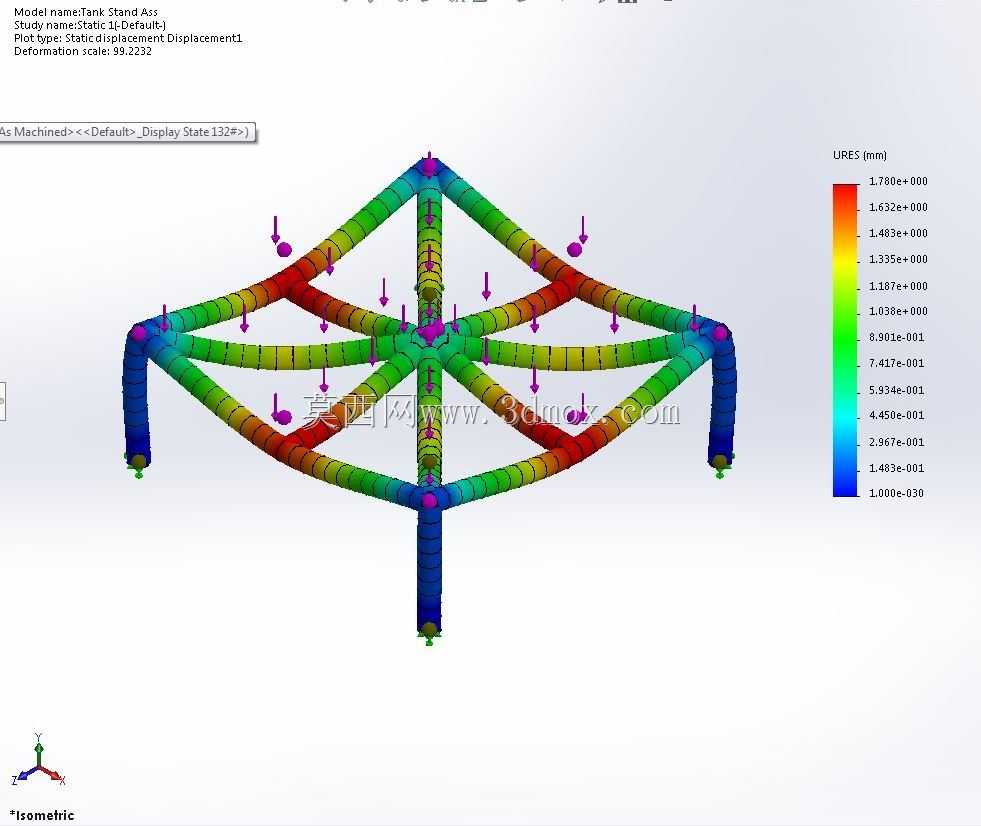This screenshot has height=826, width=981.
Task: Select the 1.335e+000 legend value
Action: click(898, 259)
